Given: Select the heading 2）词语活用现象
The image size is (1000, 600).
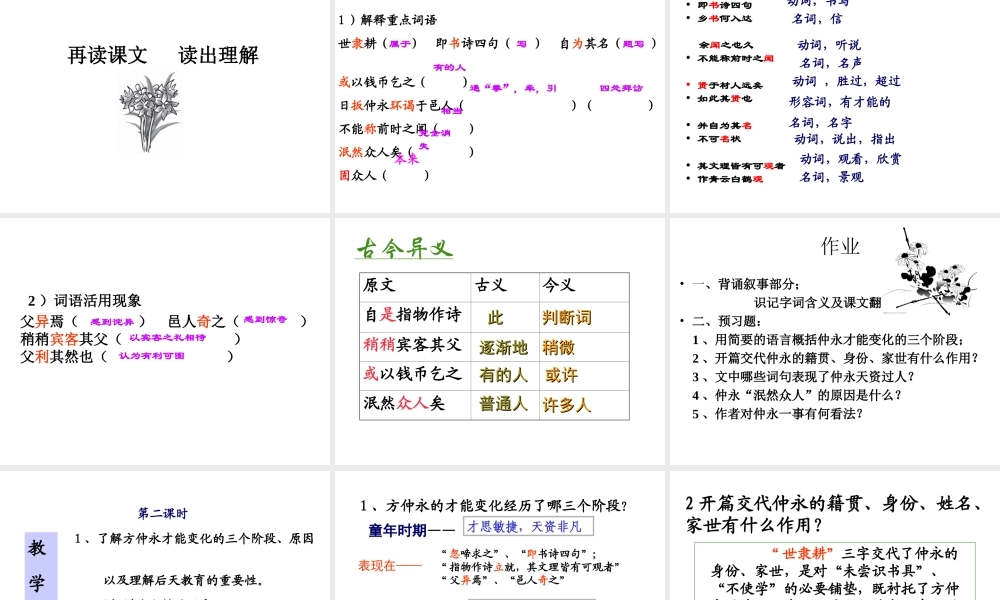Looking at the screenshot, I should pyautogui.click(x=84, y=300).
